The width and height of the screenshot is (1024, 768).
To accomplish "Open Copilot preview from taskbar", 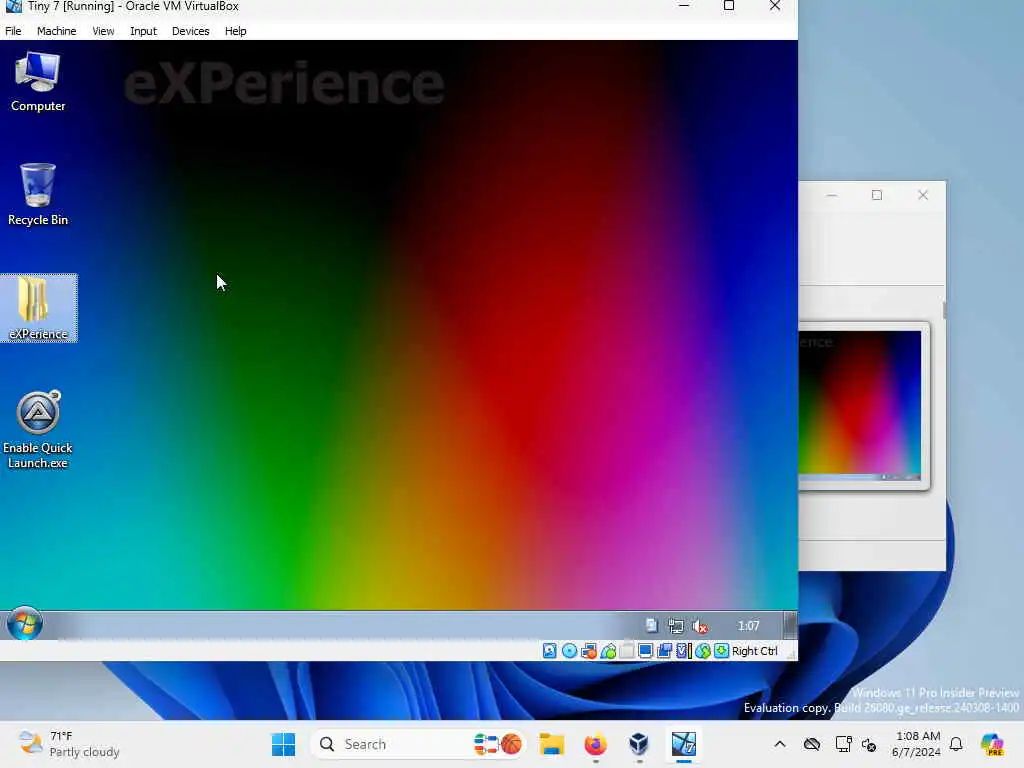I will [992, 744].
